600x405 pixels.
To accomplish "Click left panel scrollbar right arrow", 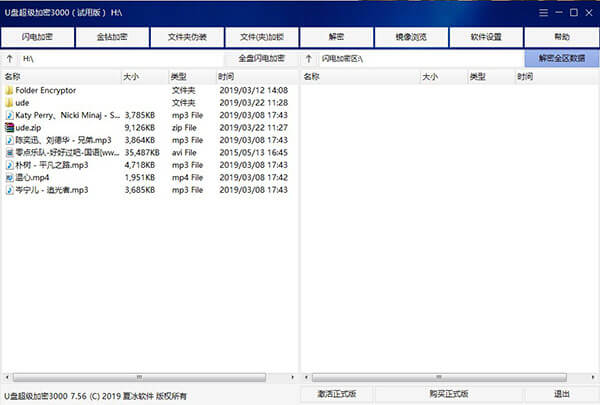I will (293, 377).
